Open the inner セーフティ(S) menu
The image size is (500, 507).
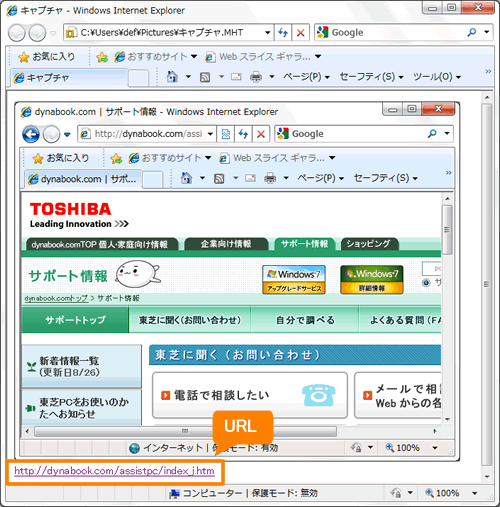click(386, 178)
